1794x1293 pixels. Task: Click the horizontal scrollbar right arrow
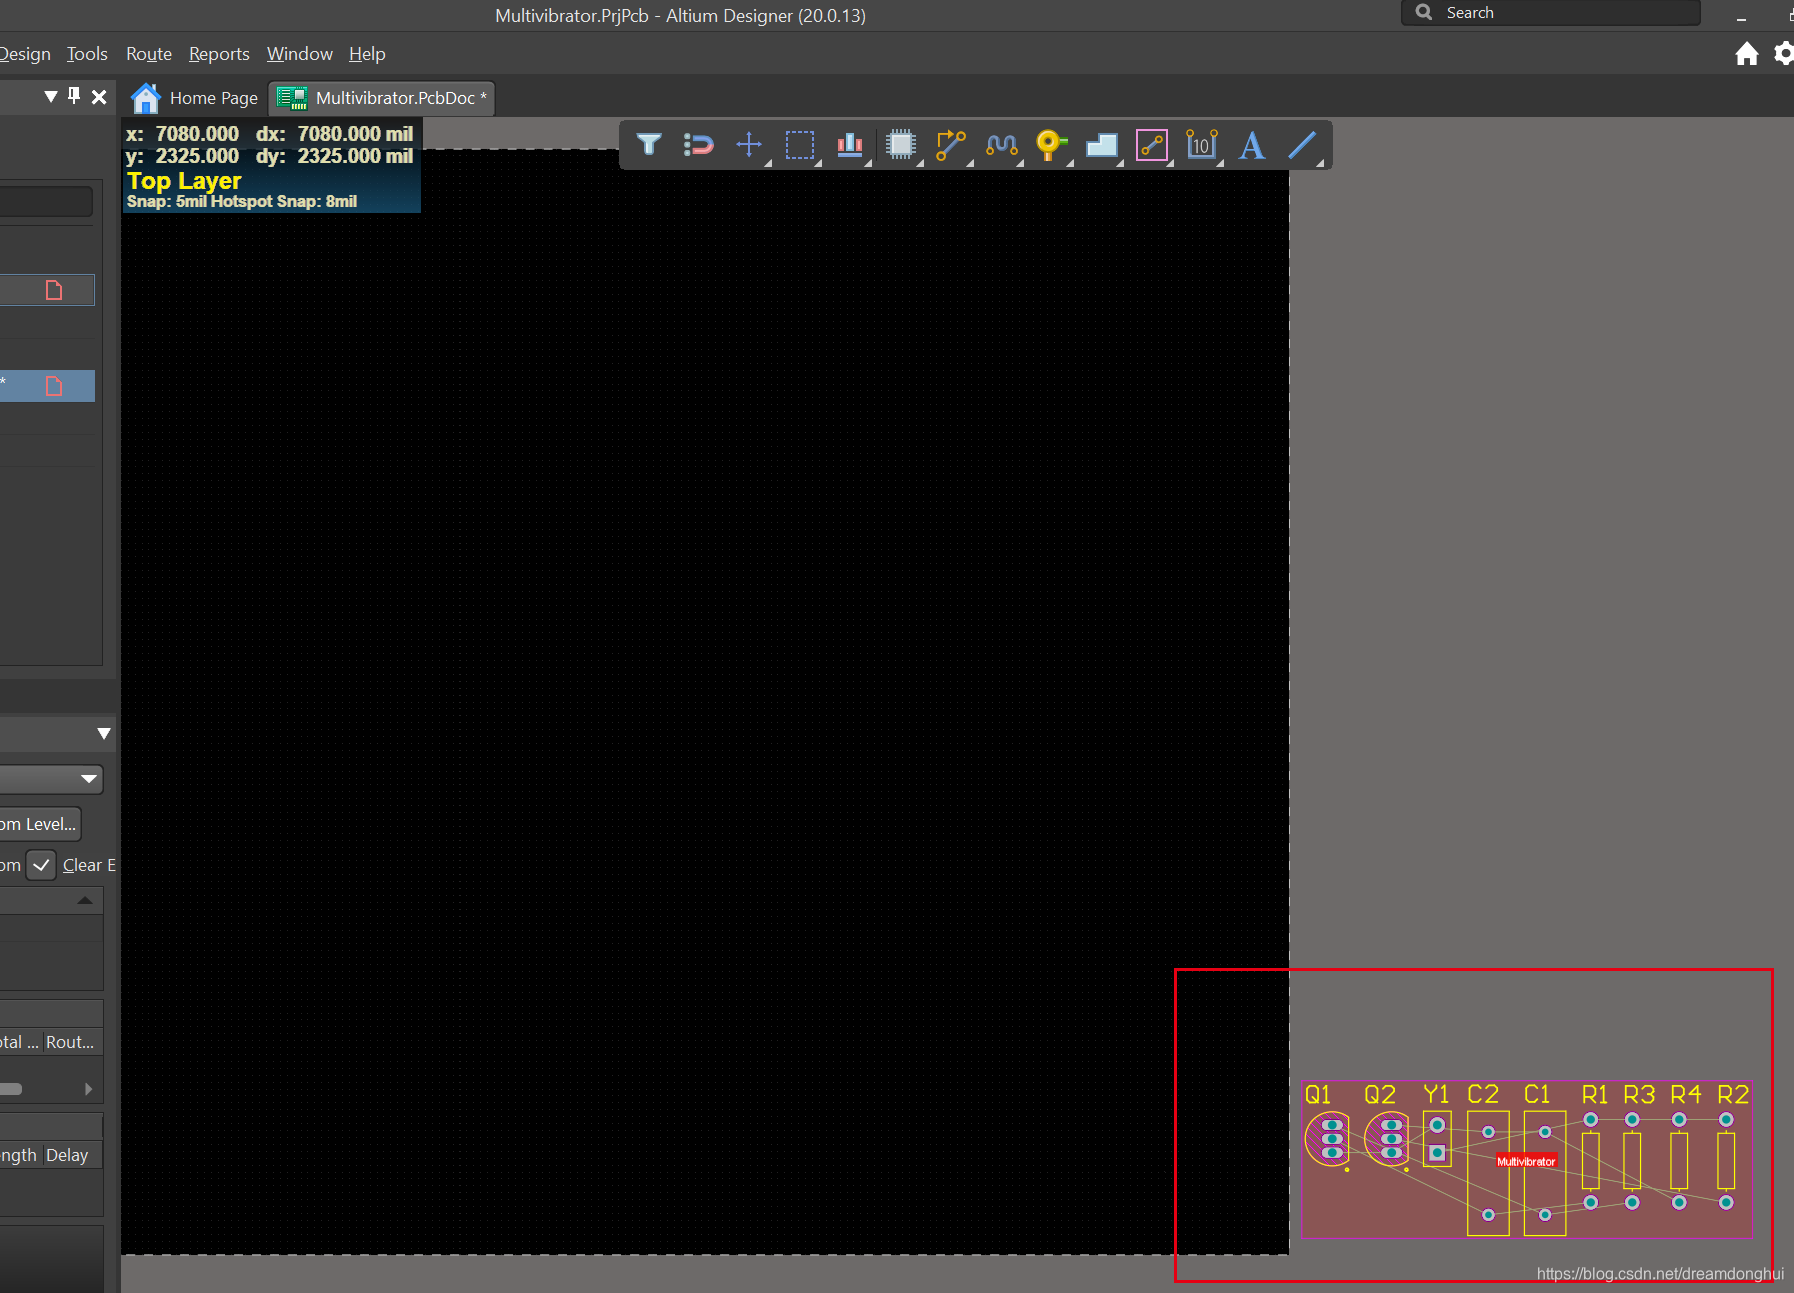coord(89,1089)
